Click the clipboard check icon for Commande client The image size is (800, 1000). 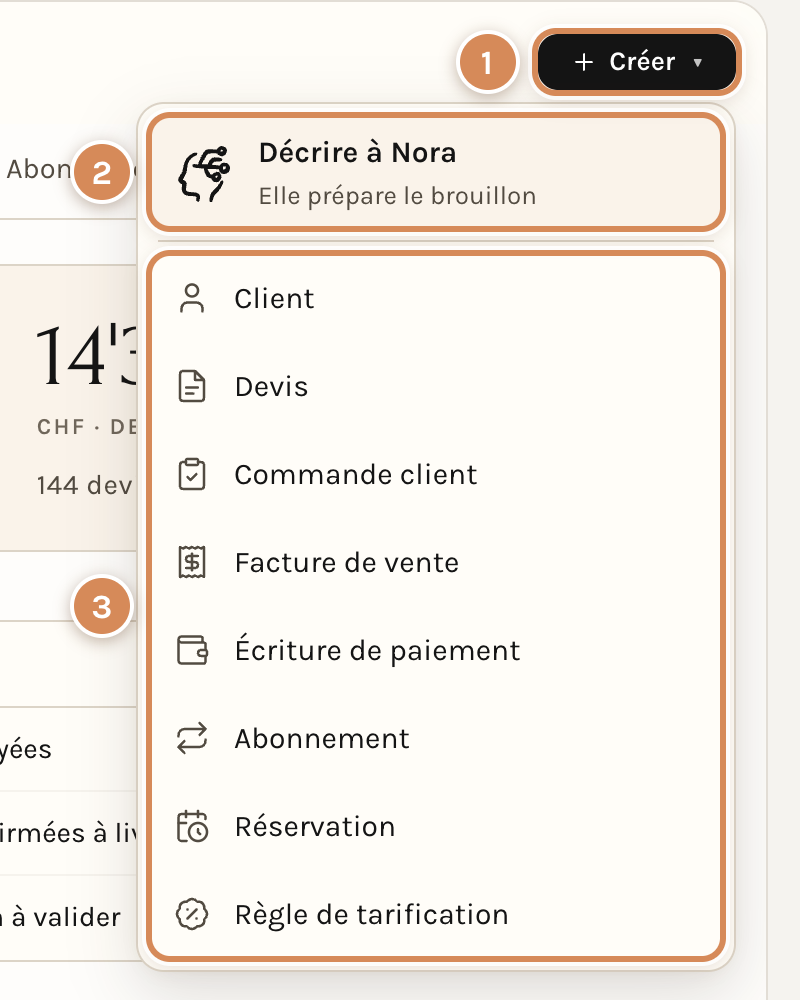(x=192, y=474)
